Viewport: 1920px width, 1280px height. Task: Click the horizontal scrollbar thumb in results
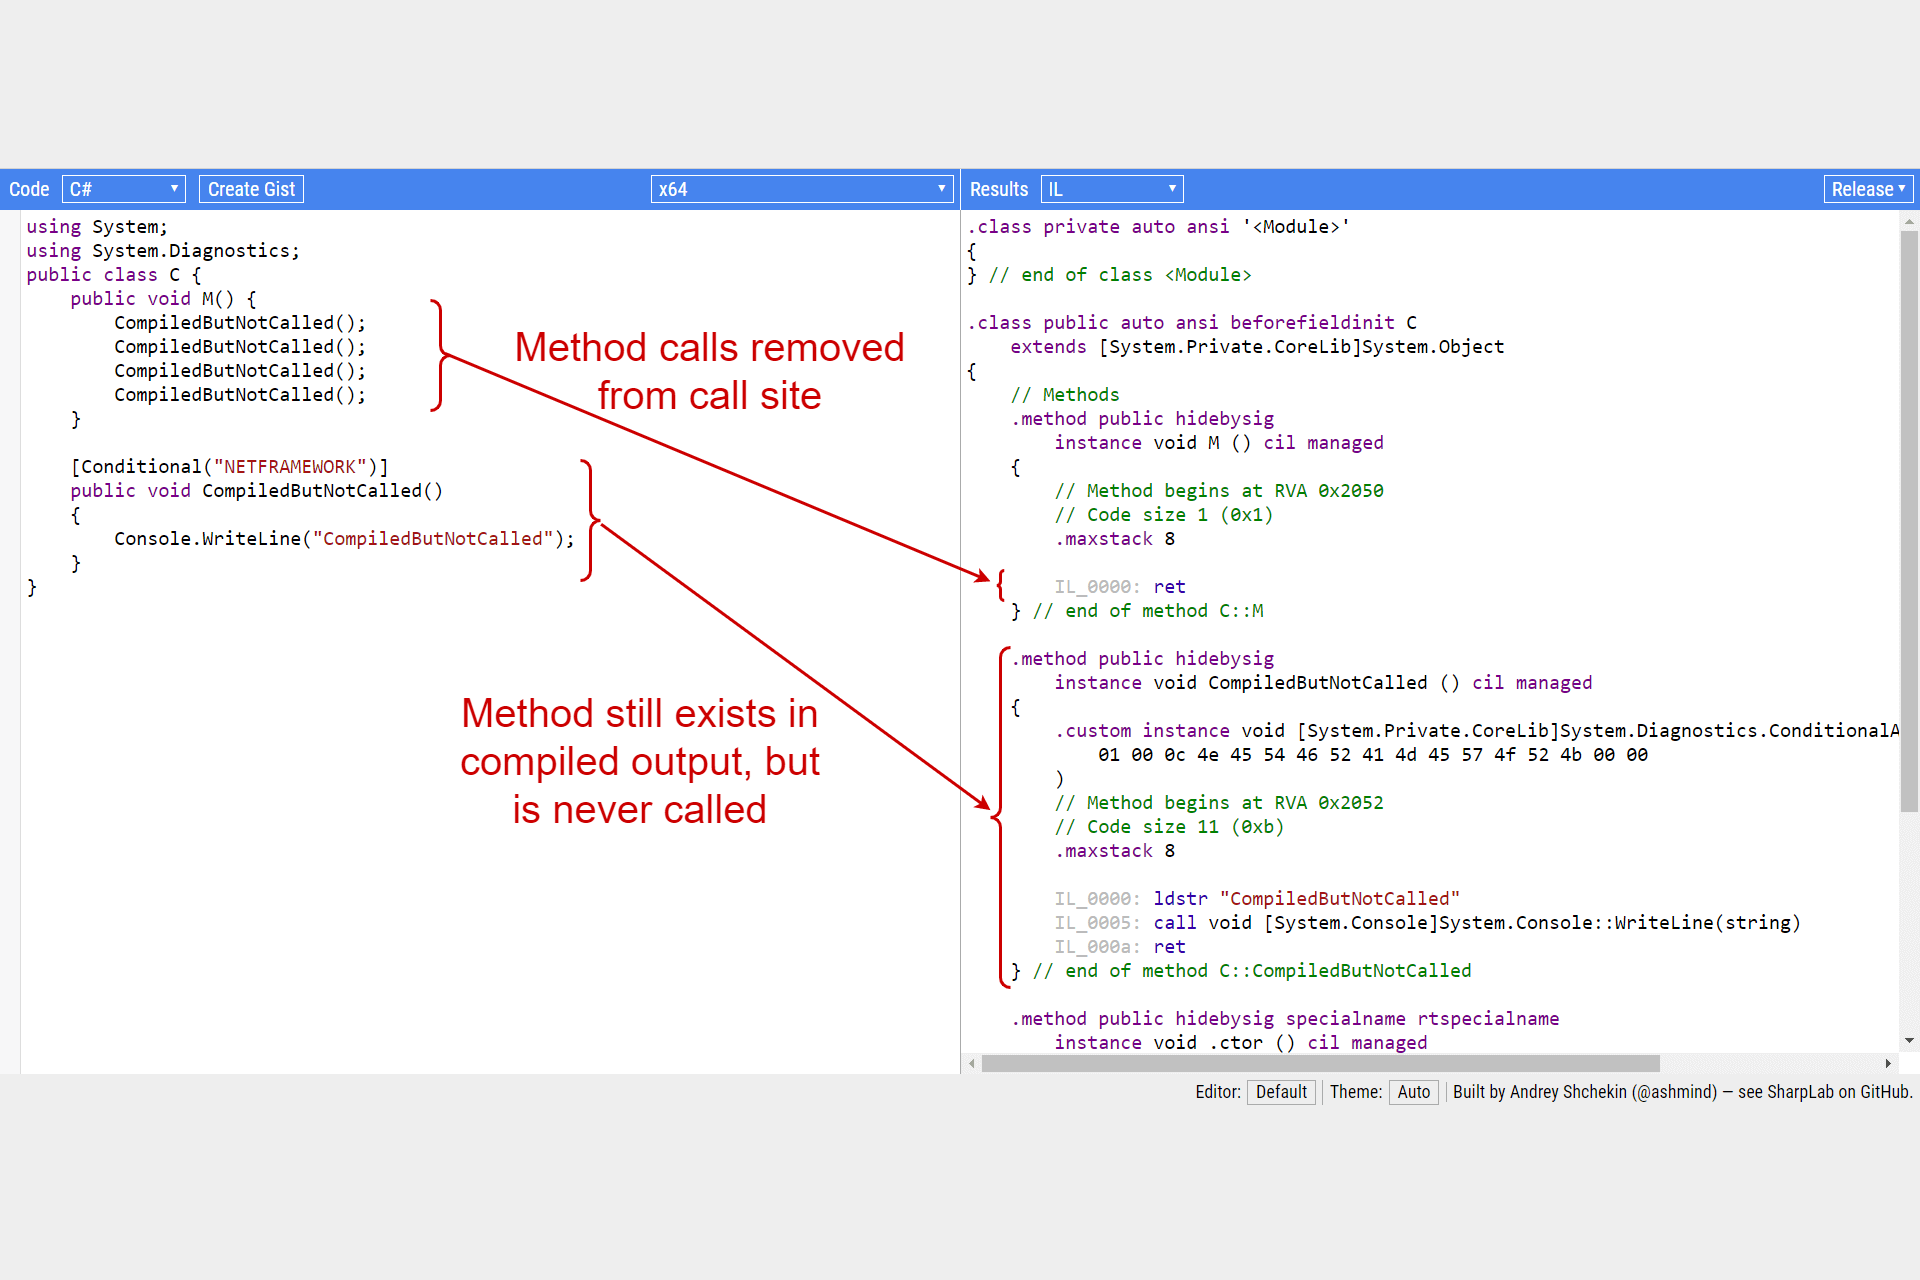click(1320, 1063)
